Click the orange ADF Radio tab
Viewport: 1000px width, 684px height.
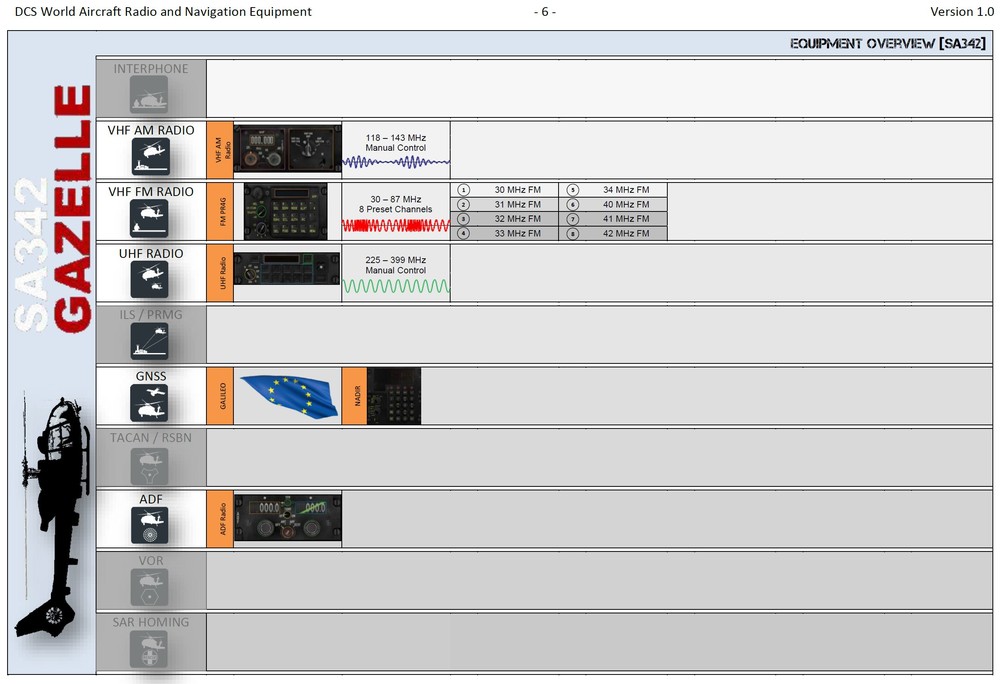(219, 519)
